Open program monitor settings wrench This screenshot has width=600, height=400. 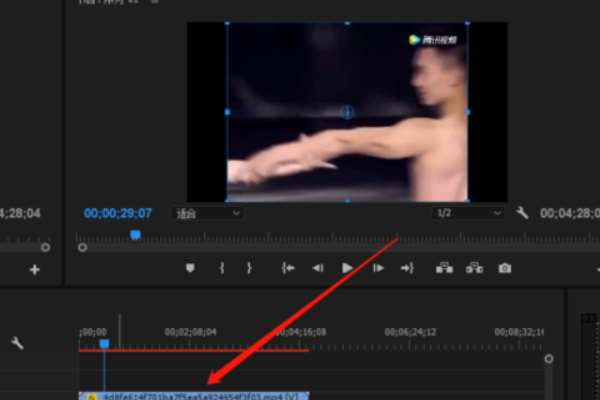522,213
